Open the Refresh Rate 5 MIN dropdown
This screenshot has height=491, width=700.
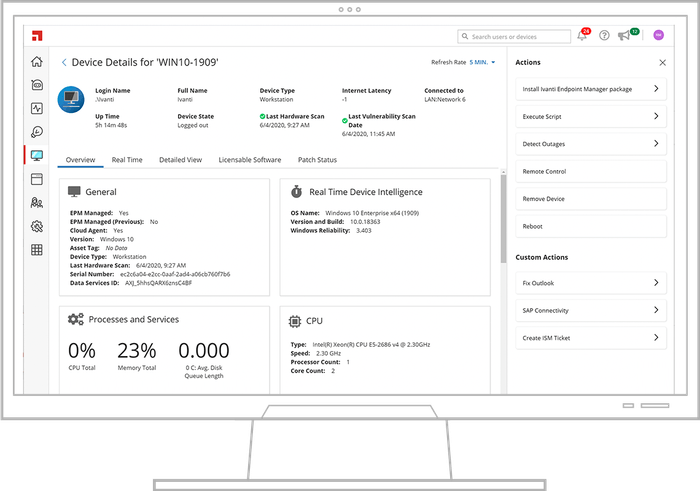coord(477,62)
